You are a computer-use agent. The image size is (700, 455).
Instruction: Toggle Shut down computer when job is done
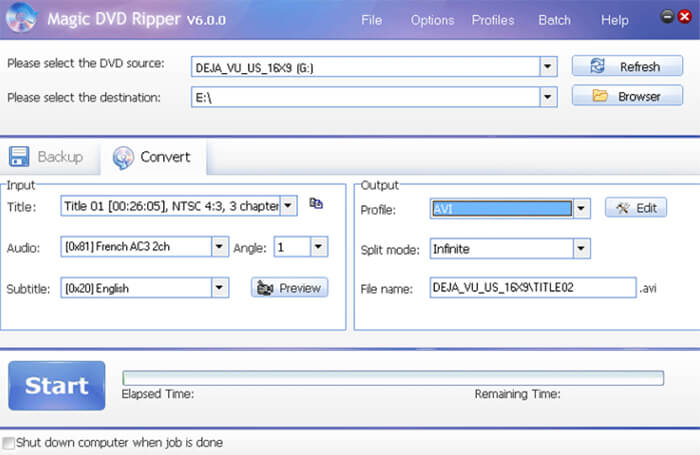(x=8, y=443)
